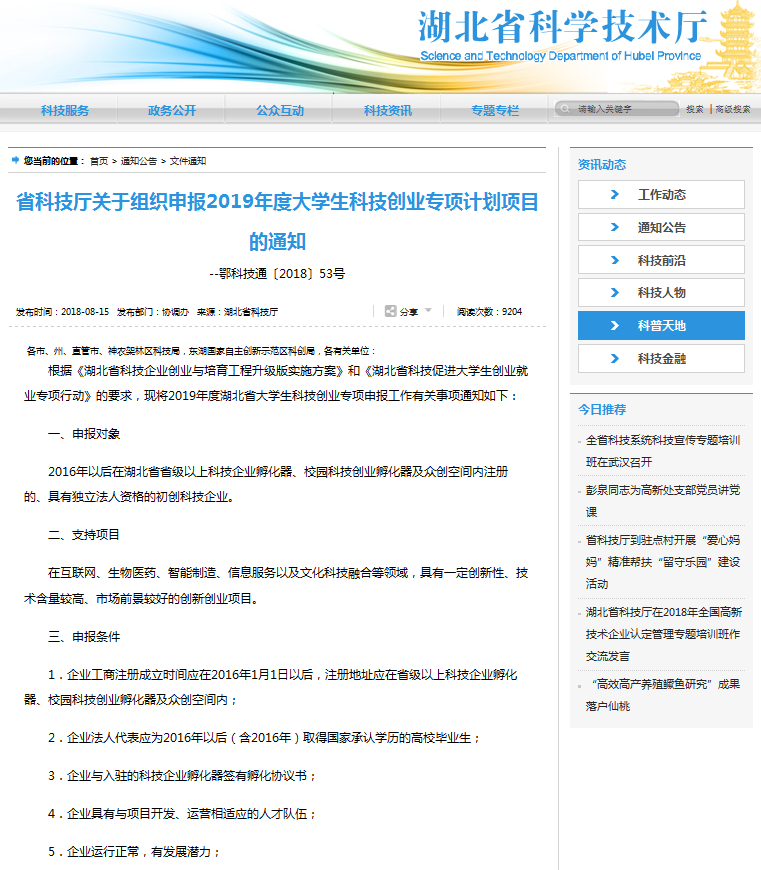Click the 今日推荐 sidebar heading

602,409
